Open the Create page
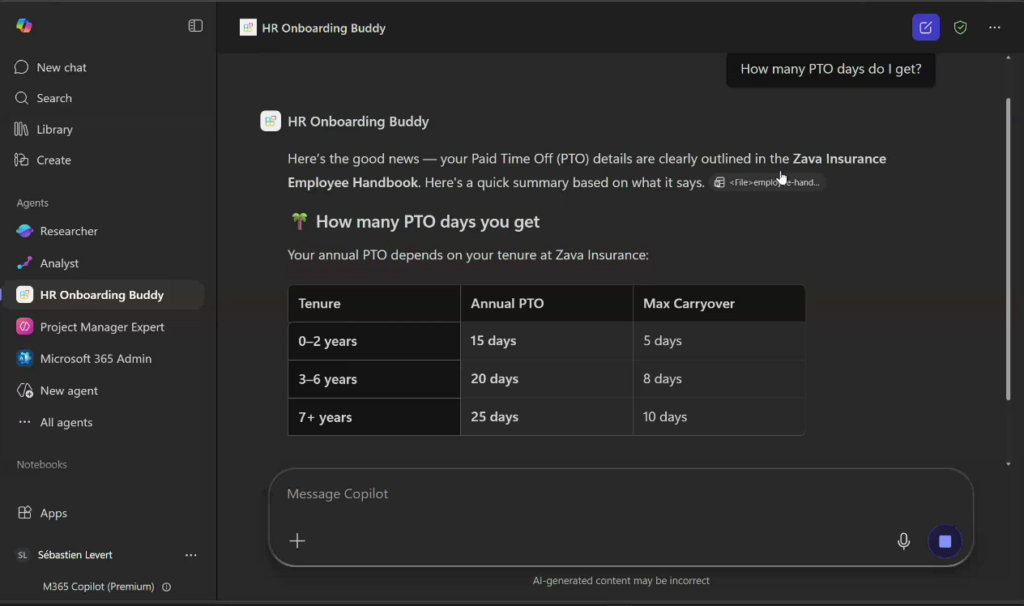Image resolution: width=1024 pixels, height=606 pixels. click(53, 160)
